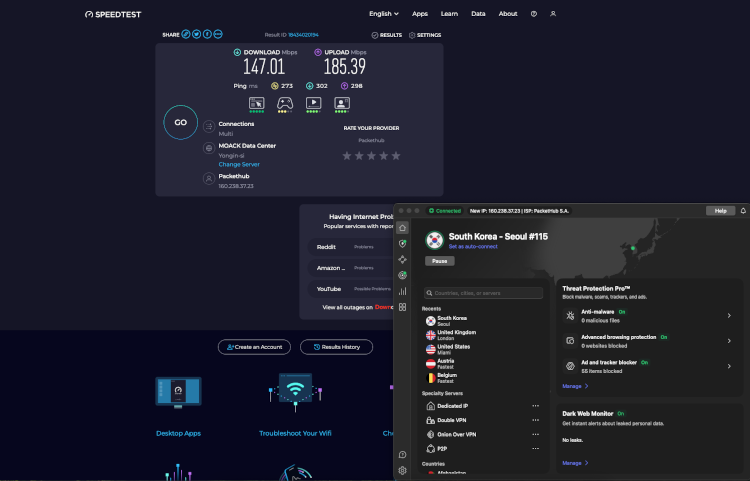The height and width of the screenshot is (481, 750).
Task: Open the English language dropdown
Action: coord(384,14)
